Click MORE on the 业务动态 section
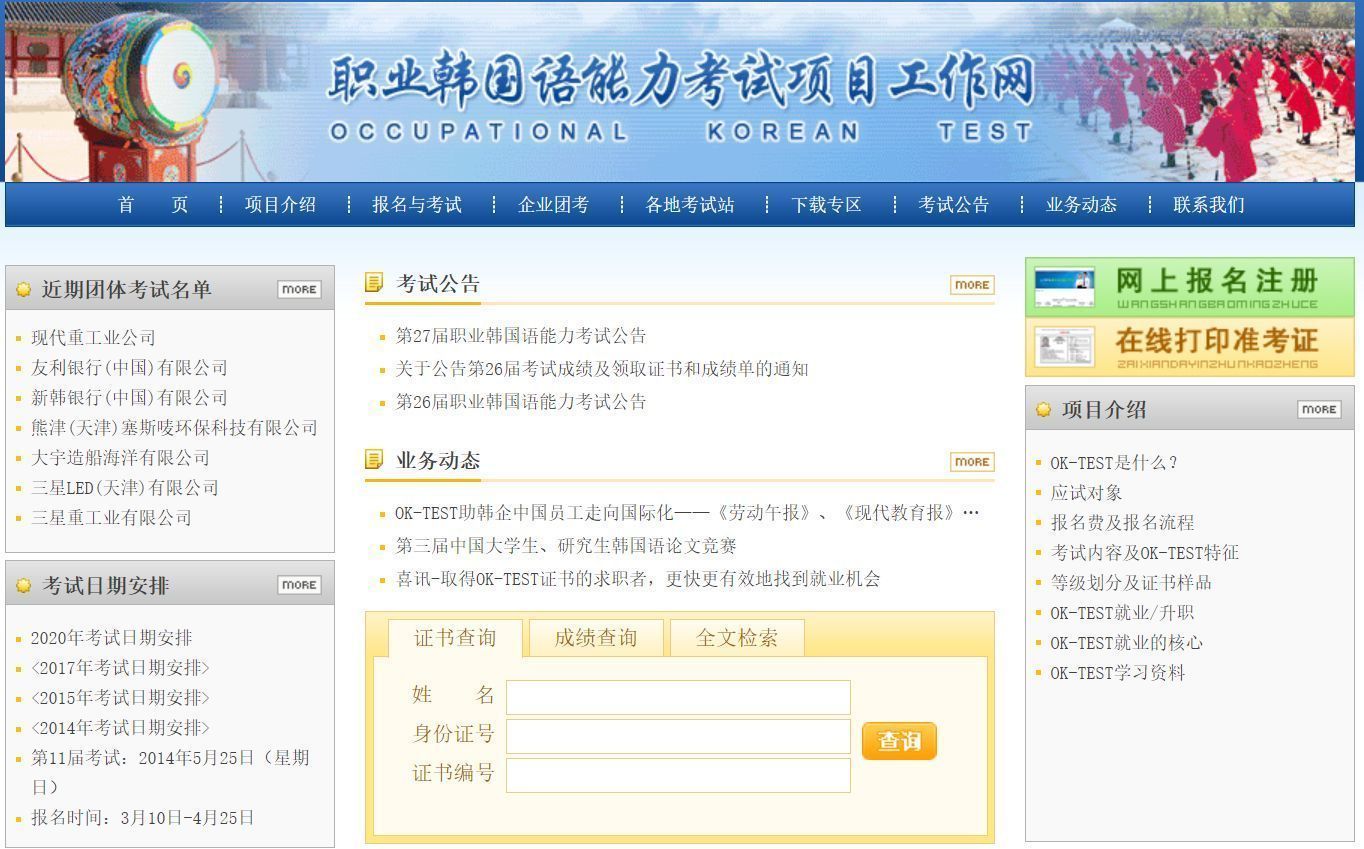The height and width of the screenshot is (849, 1364). pyautogui.click(x=971, y=462)
